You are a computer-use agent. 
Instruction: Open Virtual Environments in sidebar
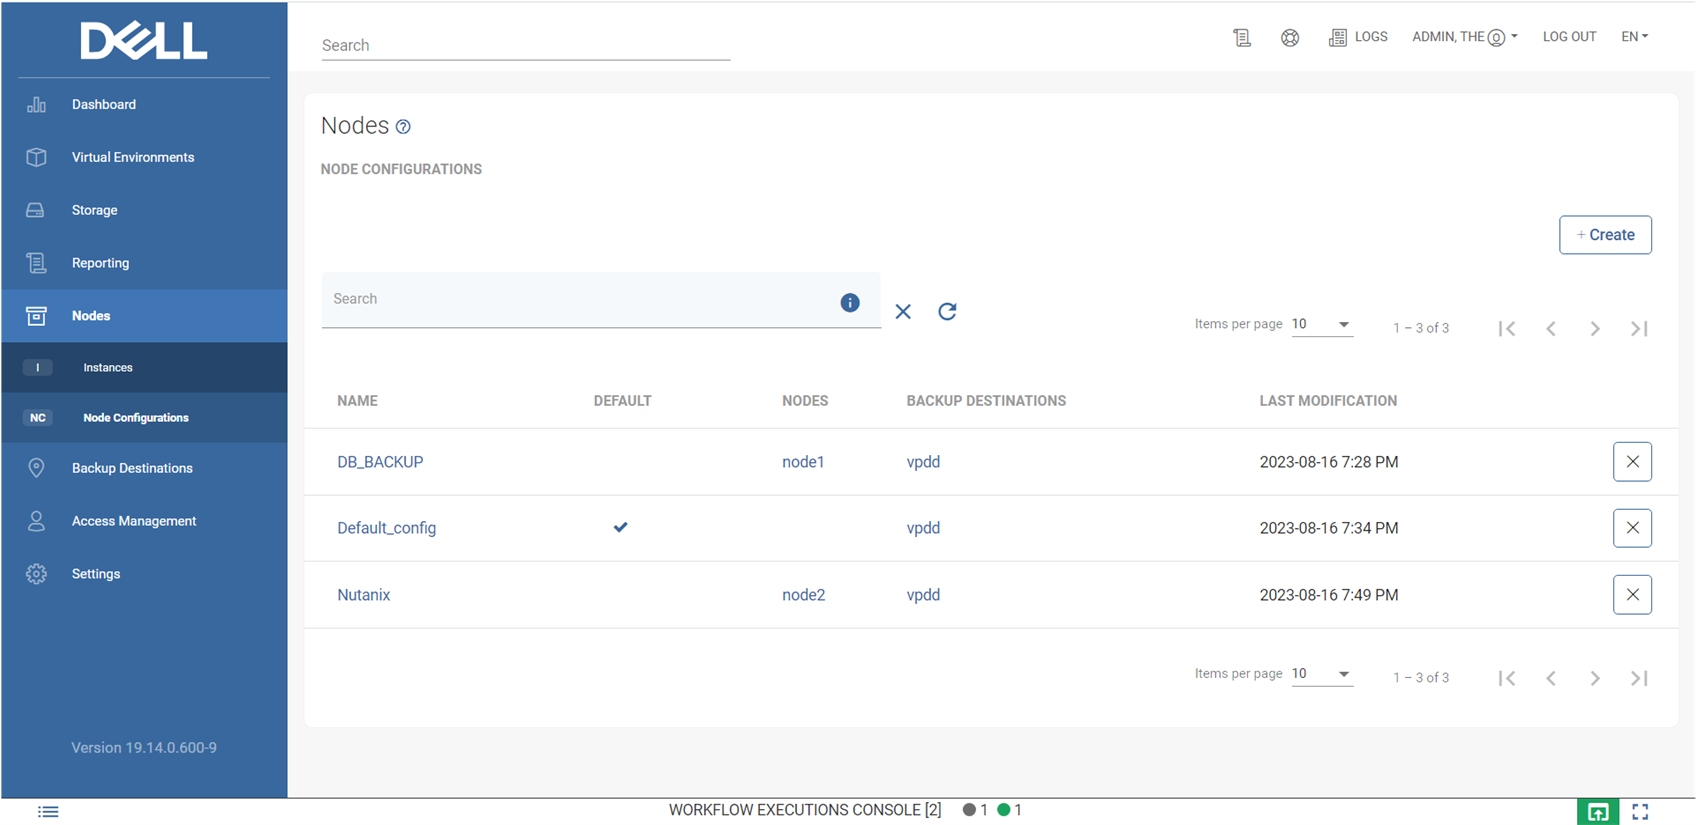(x=133, y=157)
